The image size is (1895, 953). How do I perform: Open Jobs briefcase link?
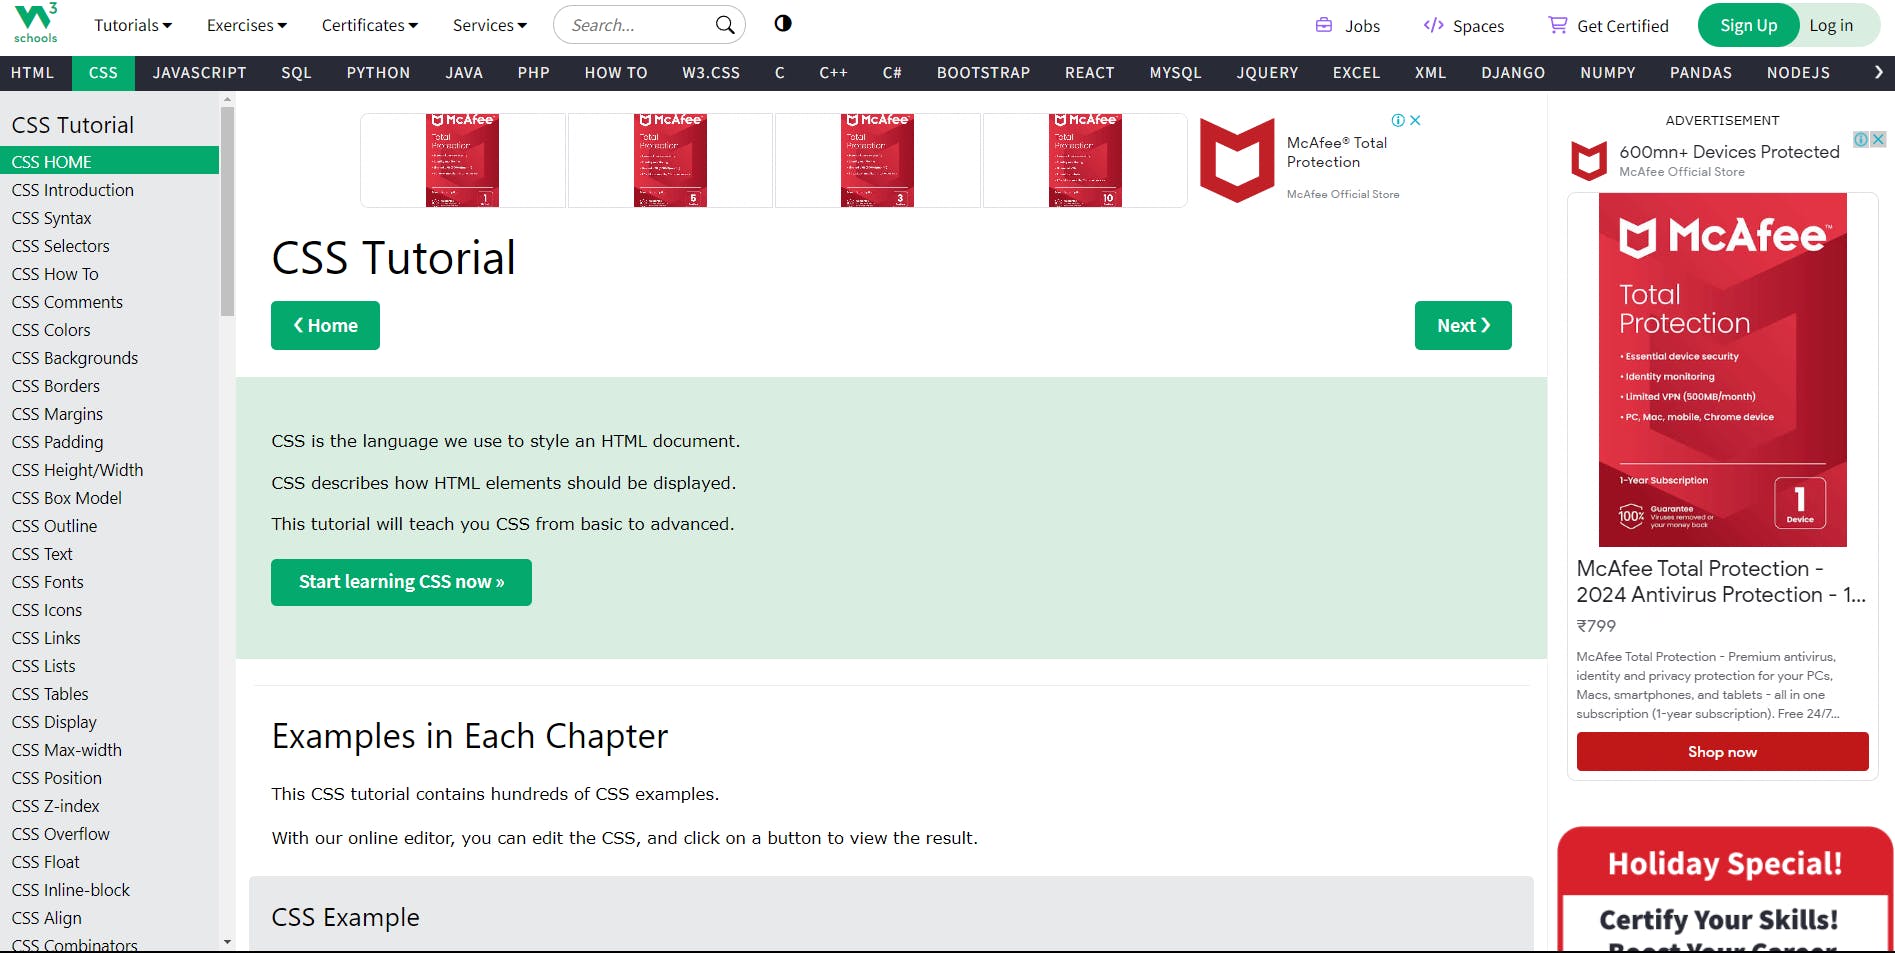[x=1347, y=25]
